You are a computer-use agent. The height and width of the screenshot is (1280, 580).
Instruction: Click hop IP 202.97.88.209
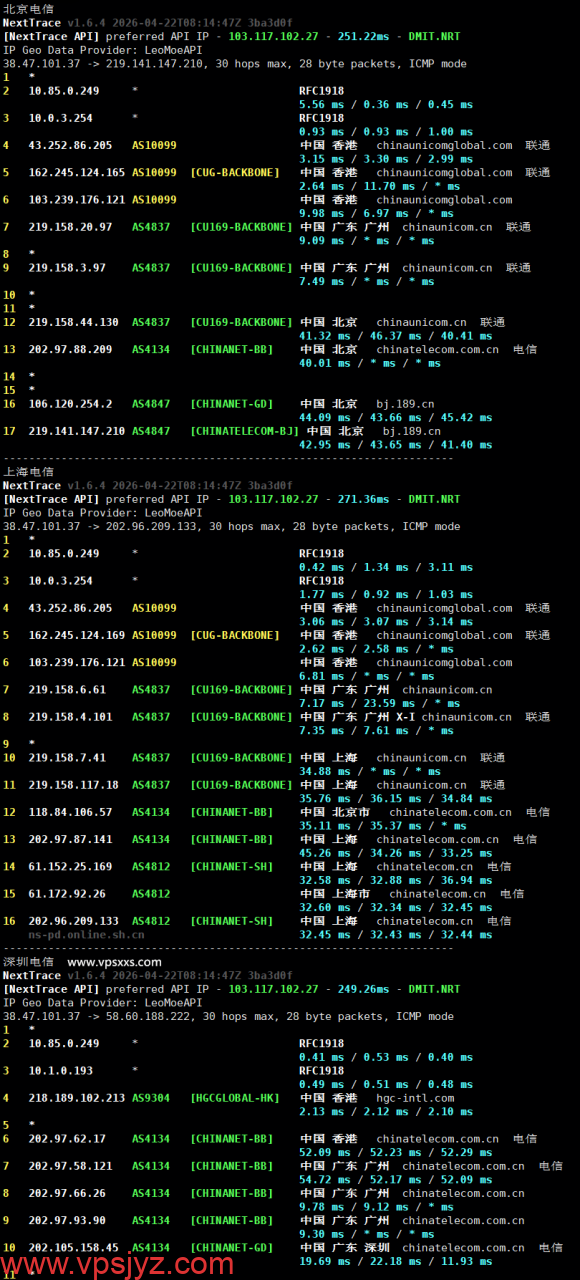click(70, 349)
